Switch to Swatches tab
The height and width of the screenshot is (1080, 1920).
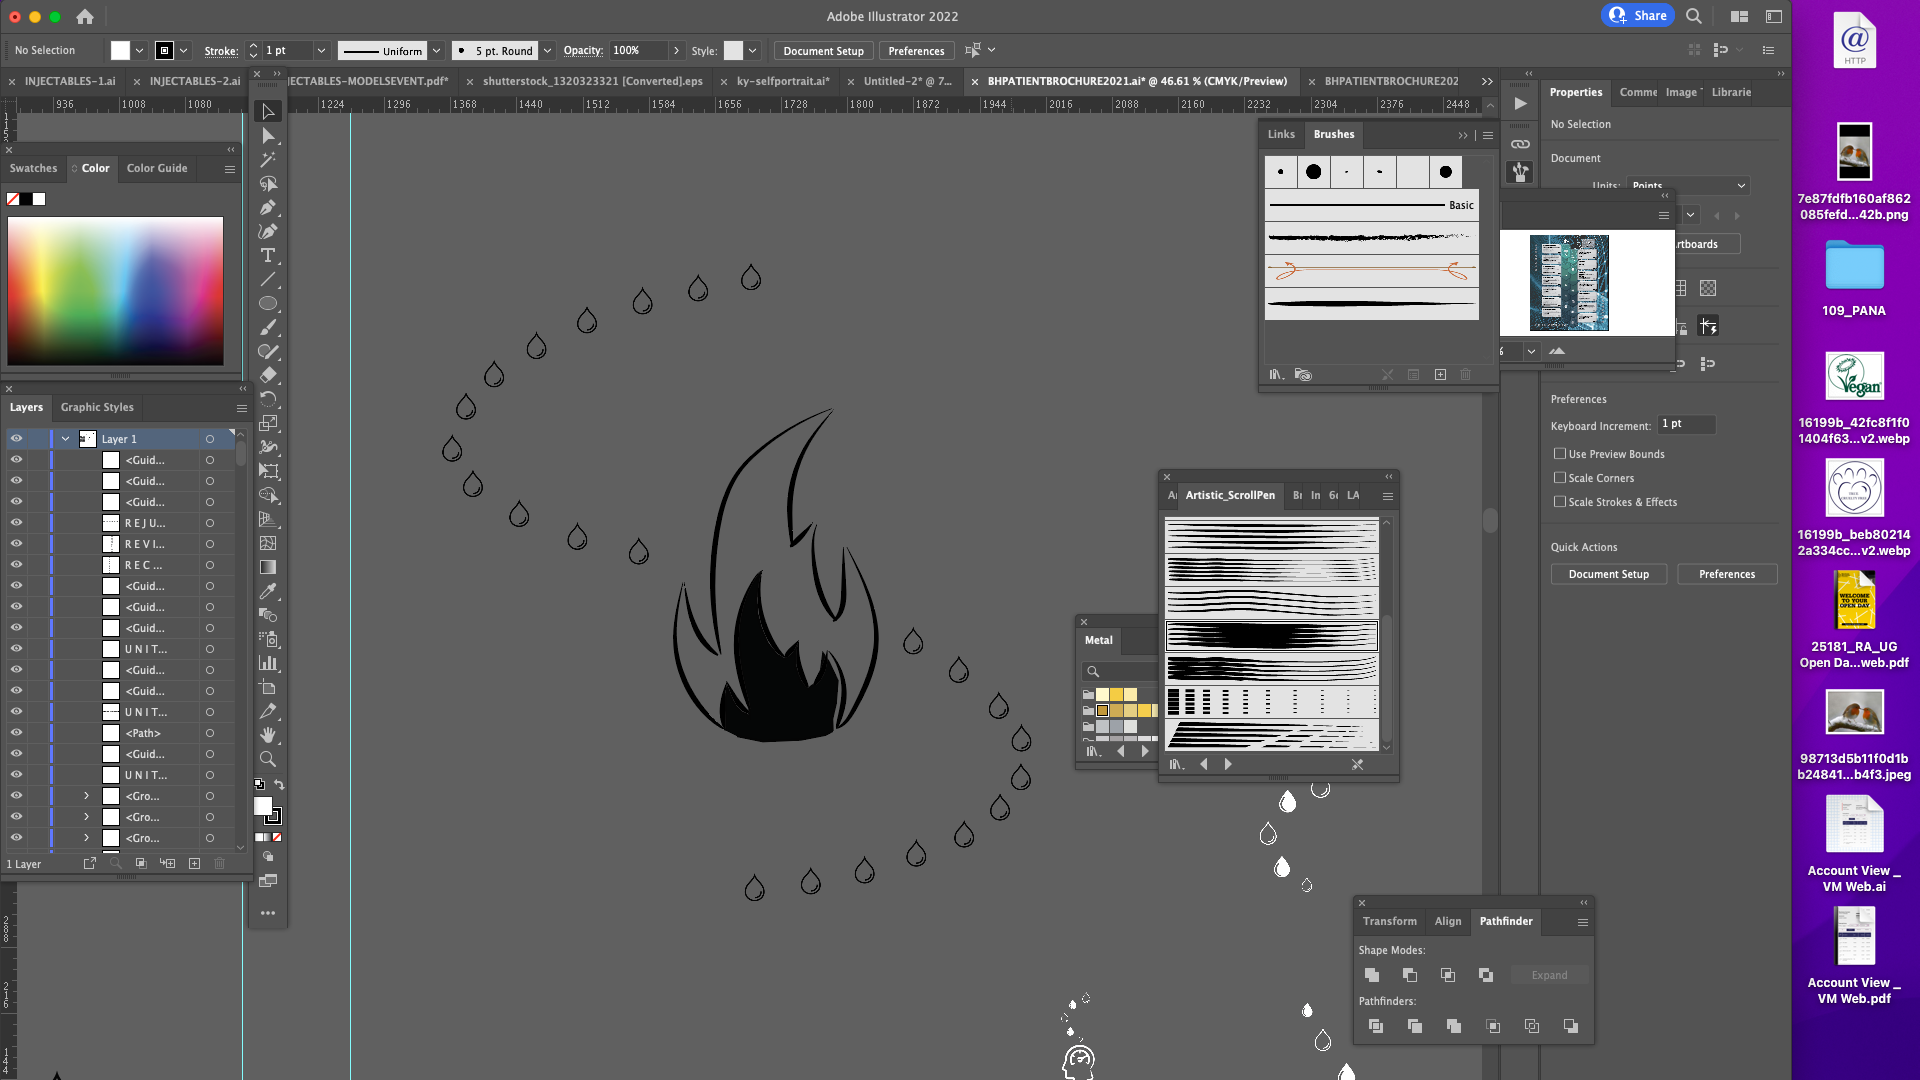[33, 169]
